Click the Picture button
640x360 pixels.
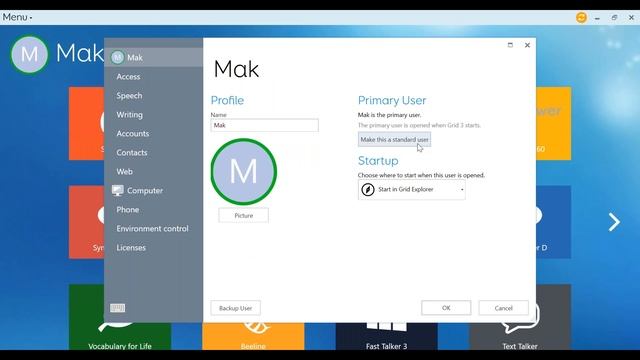coord(244,216)
